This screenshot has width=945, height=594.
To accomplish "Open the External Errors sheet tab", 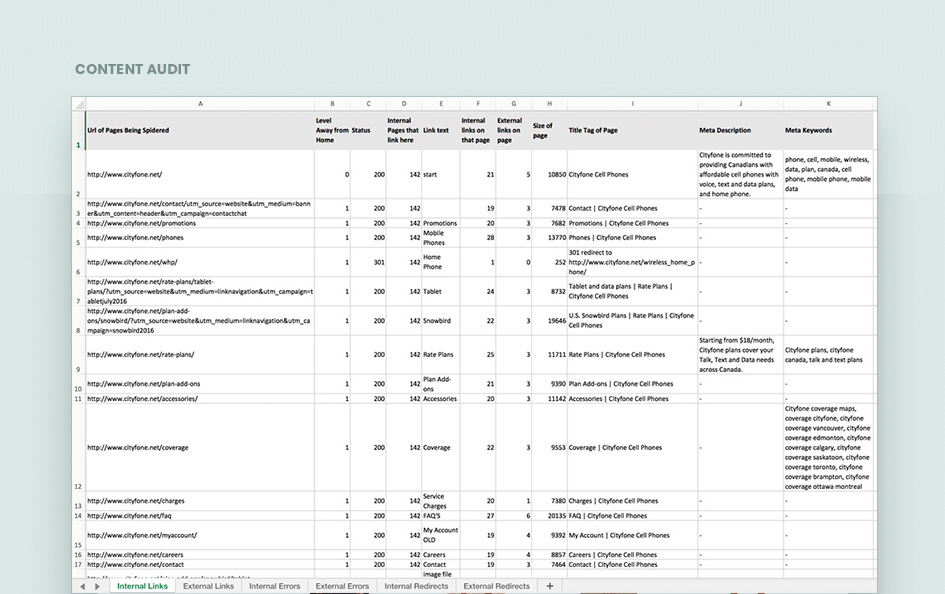I will (x=342, y=586).
